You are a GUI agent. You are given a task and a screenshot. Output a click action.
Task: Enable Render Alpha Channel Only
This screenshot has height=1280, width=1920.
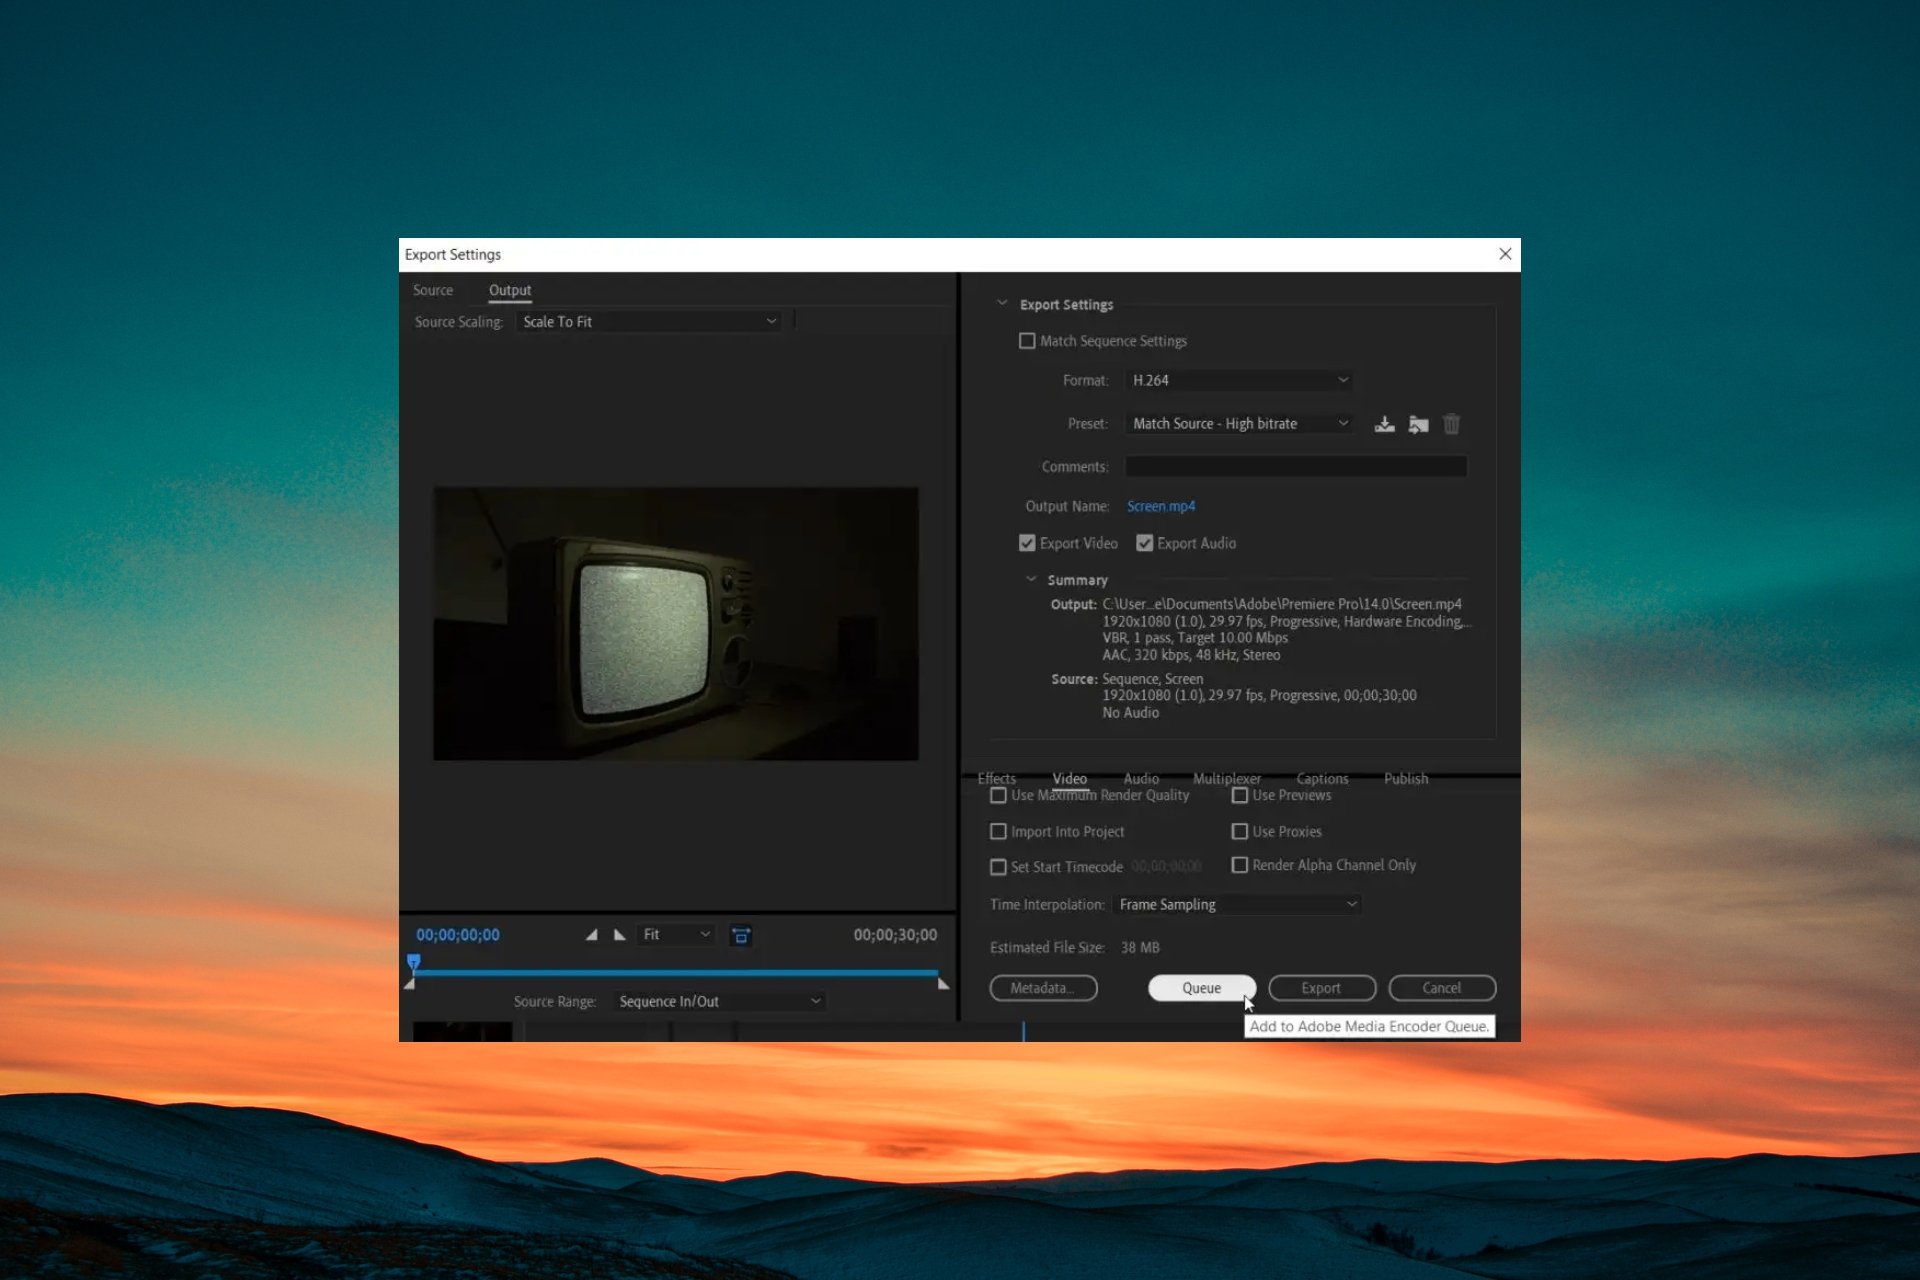(x=1240, y=865)
